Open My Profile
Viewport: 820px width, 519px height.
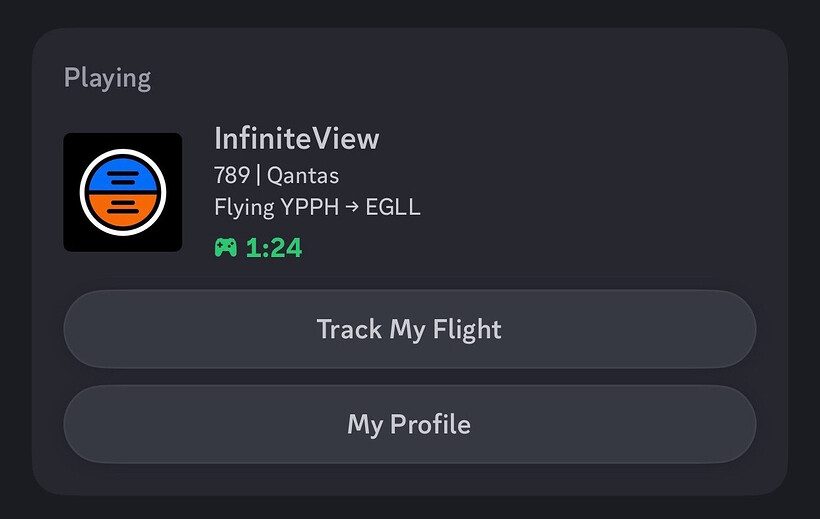click(409, 424)
